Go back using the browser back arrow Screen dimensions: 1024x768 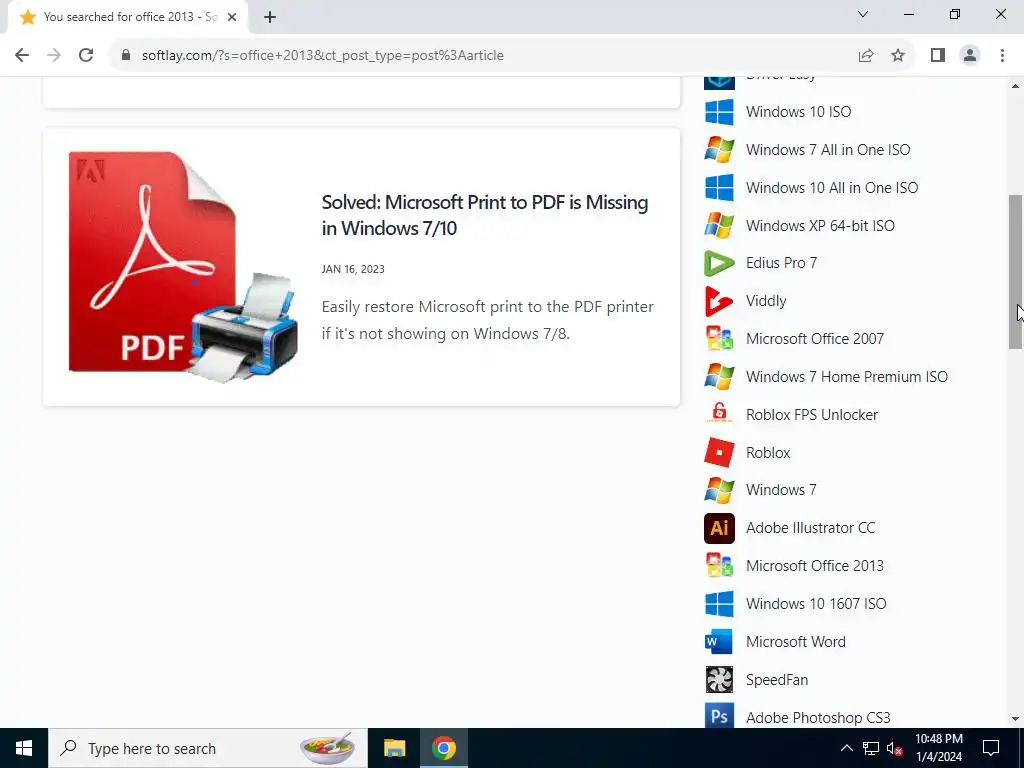click(x=22, y=55)
